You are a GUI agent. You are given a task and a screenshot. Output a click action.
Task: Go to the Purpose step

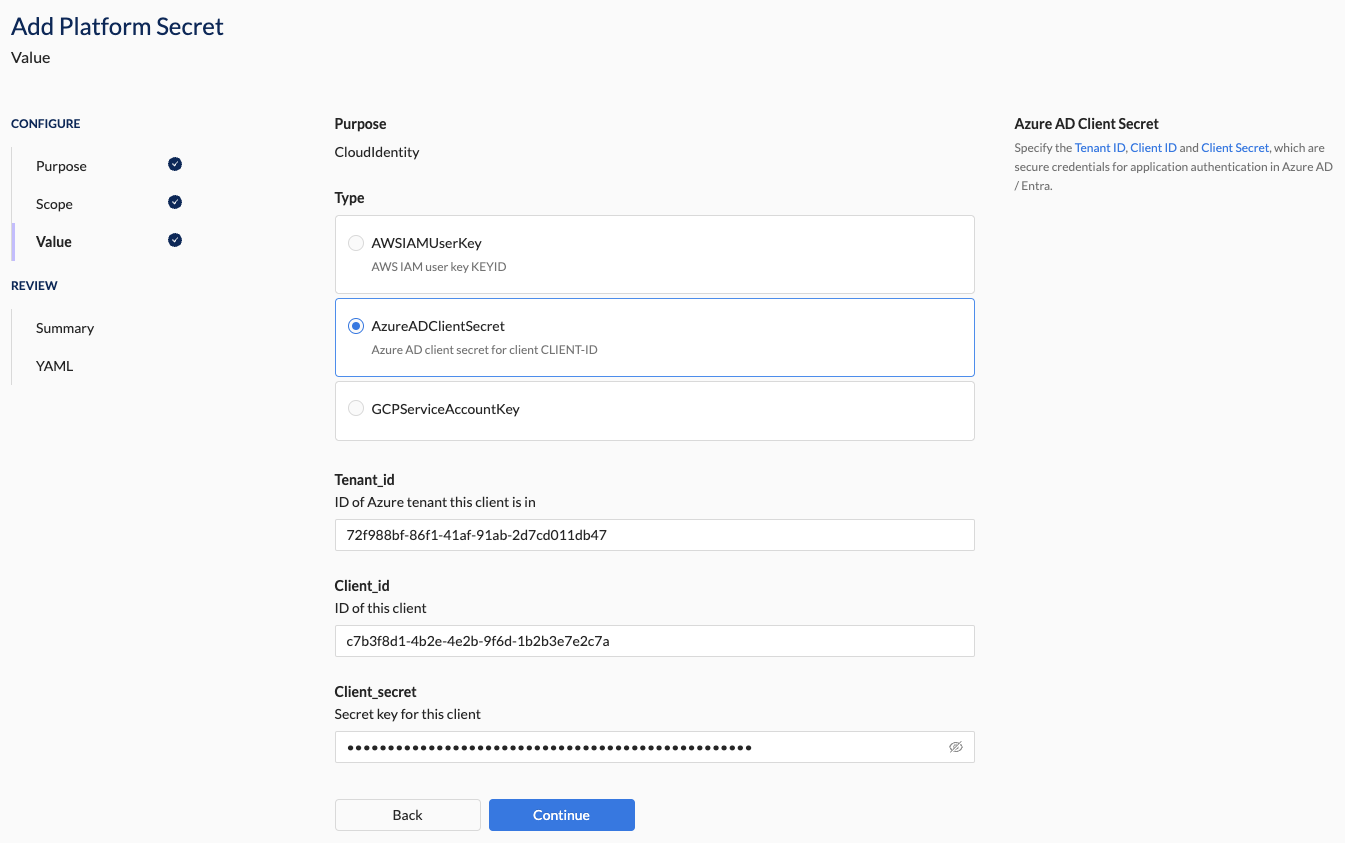[61, 166]
